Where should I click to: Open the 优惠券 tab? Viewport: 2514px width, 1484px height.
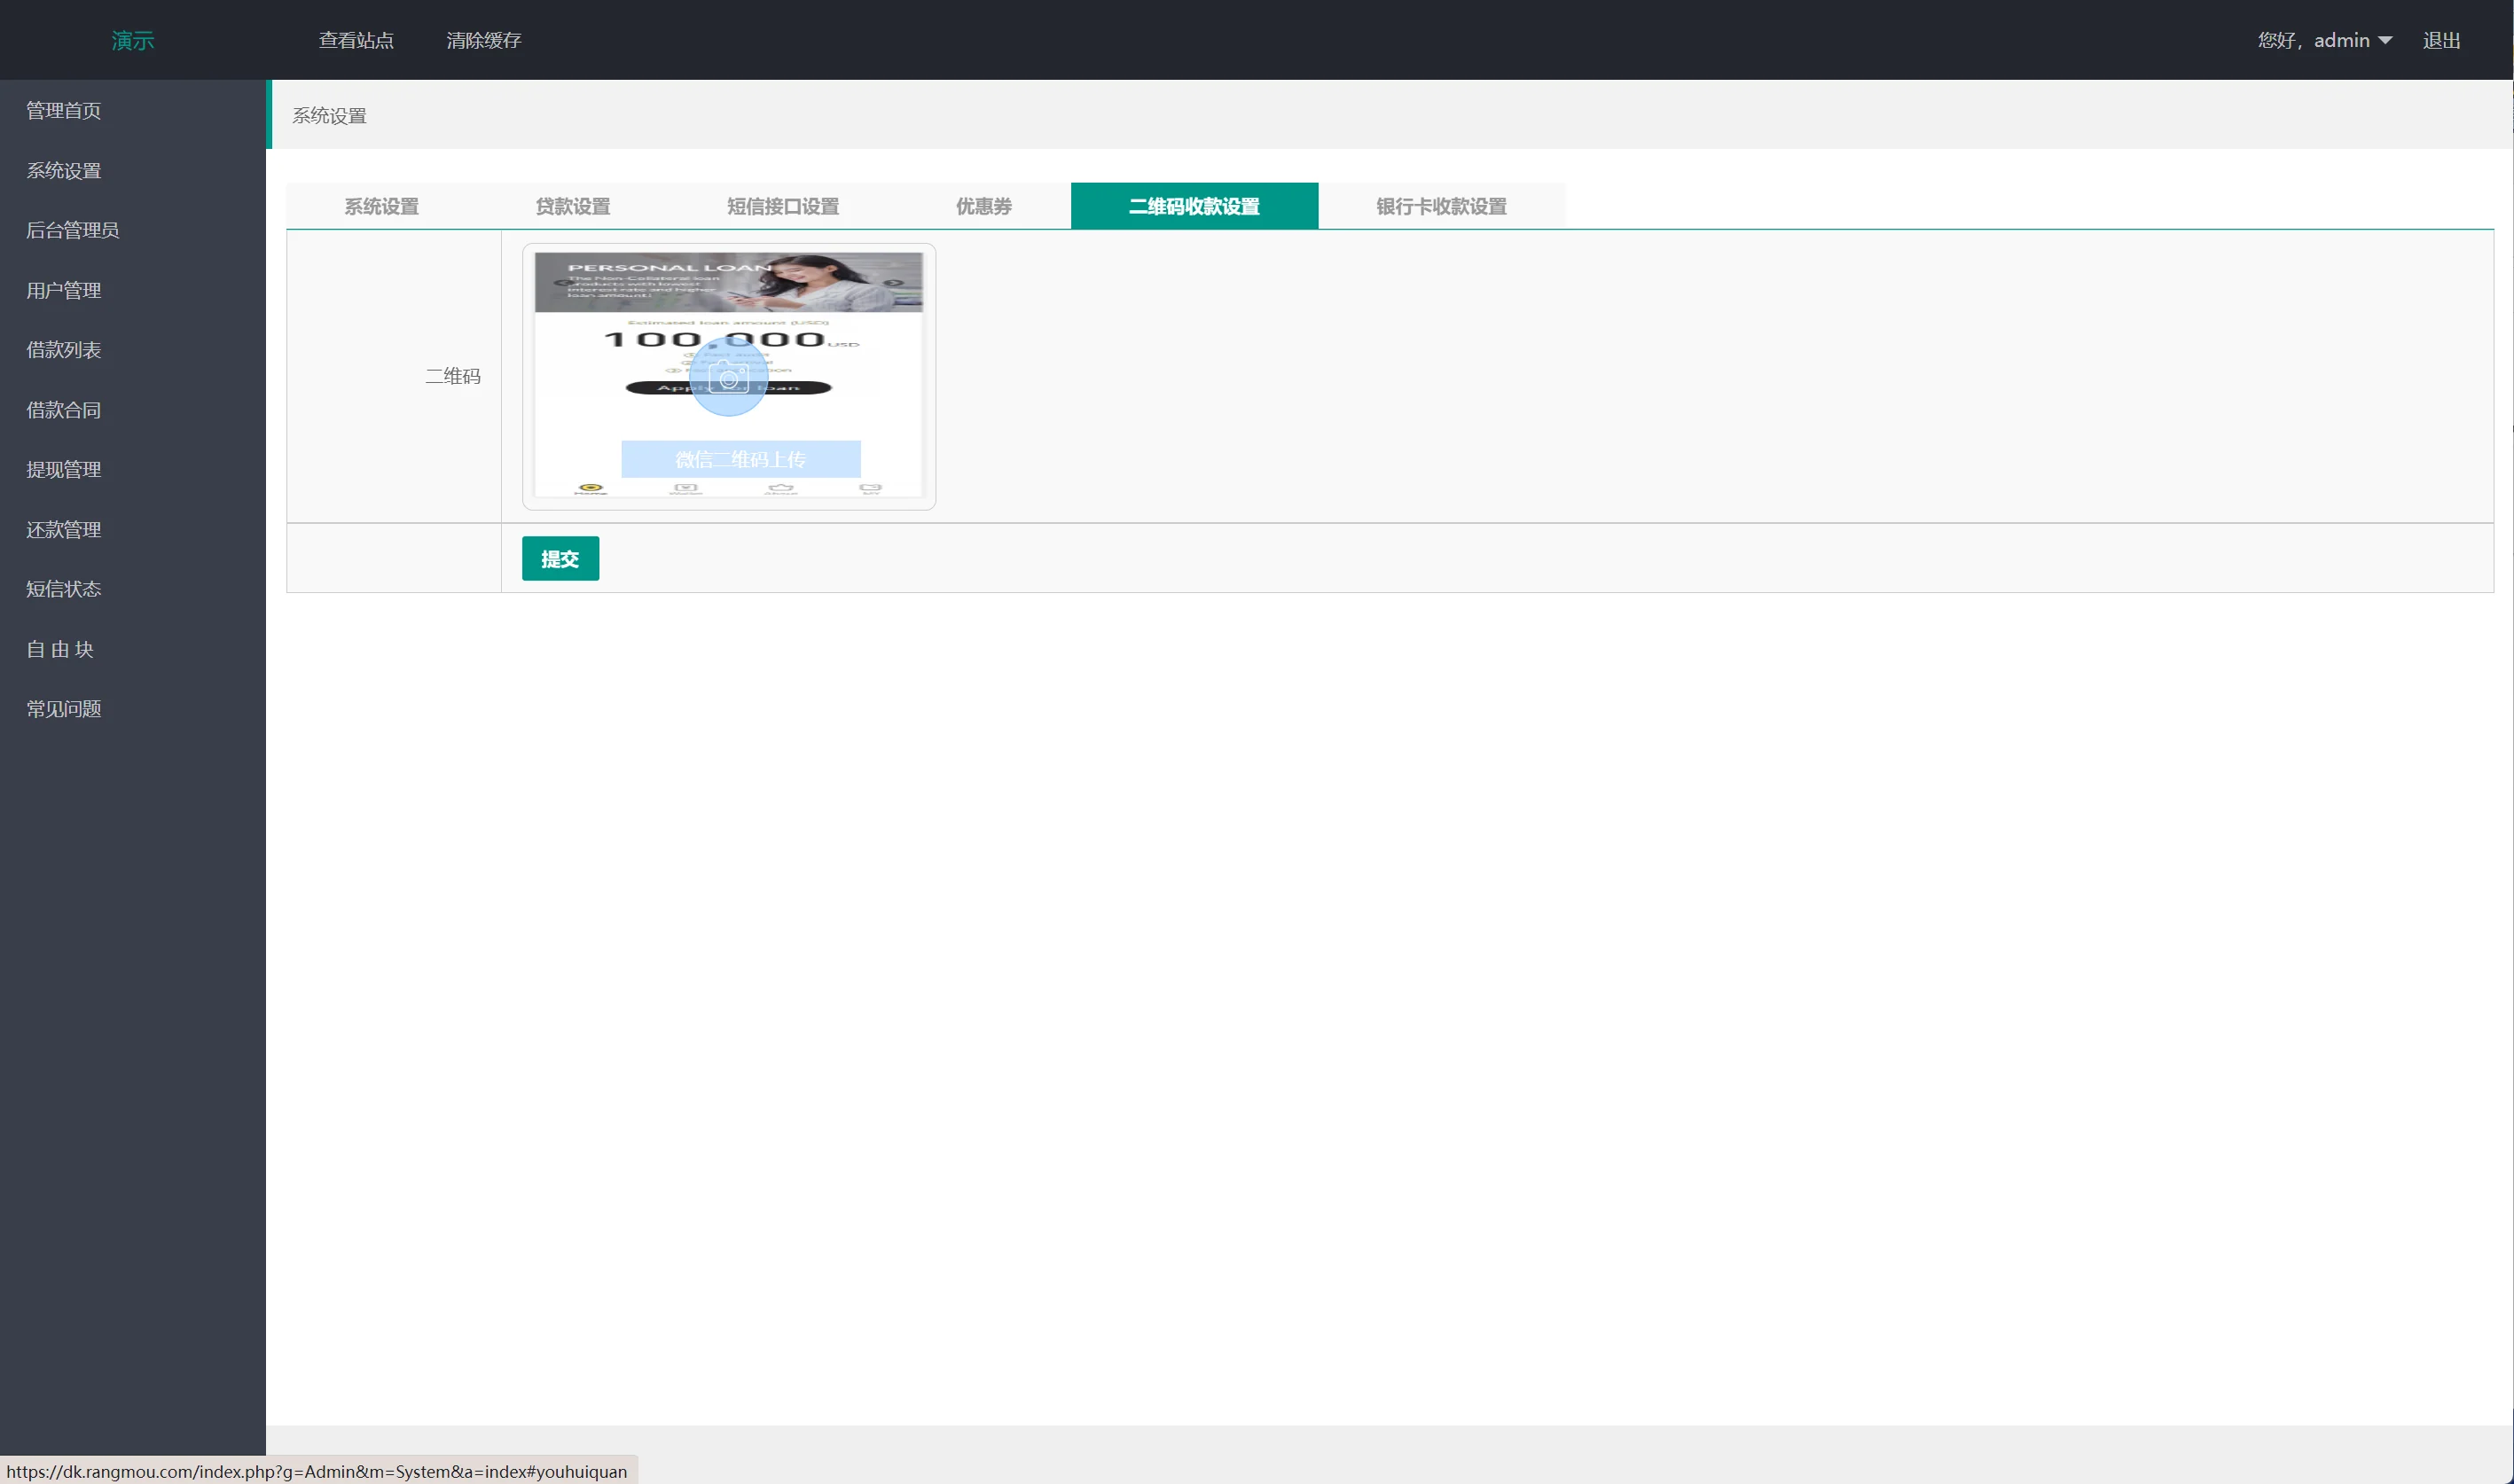tap(983, 206)
